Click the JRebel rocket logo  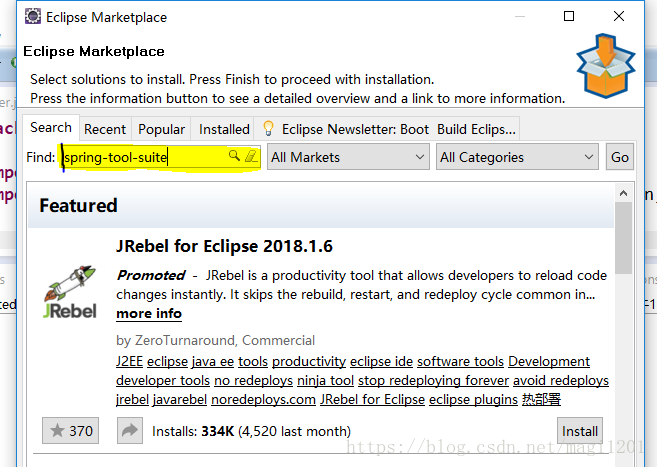click(x=70, y=292)
